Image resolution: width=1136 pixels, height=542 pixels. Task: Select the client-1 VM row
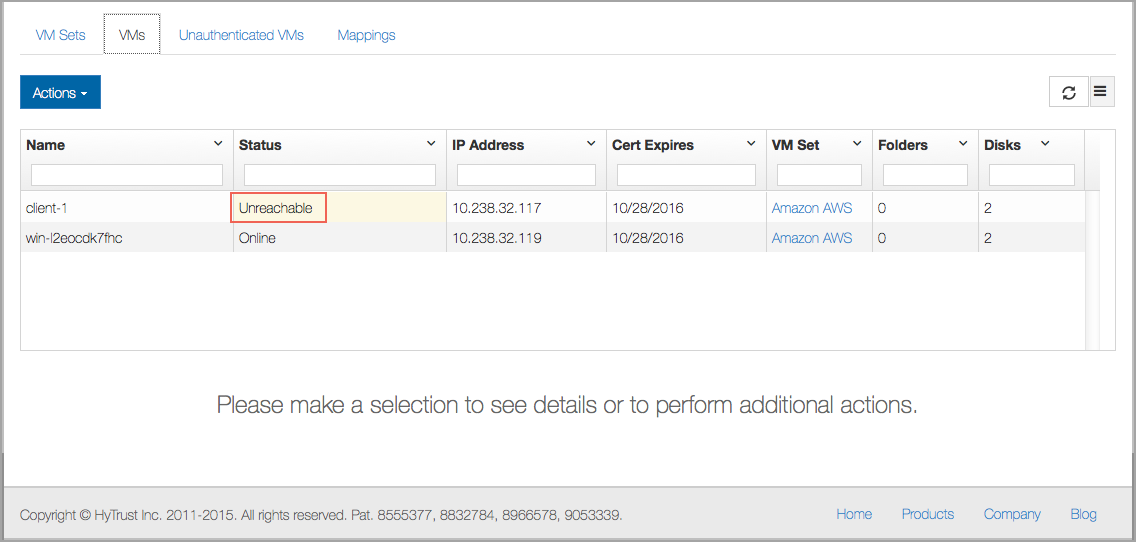click(x=553, y=208)
